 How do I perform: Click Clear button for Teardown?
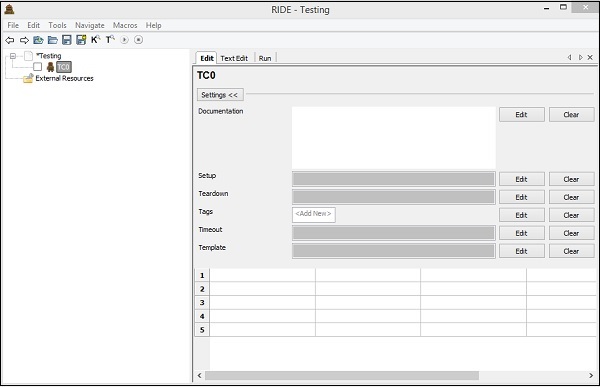tap(571, 197)
